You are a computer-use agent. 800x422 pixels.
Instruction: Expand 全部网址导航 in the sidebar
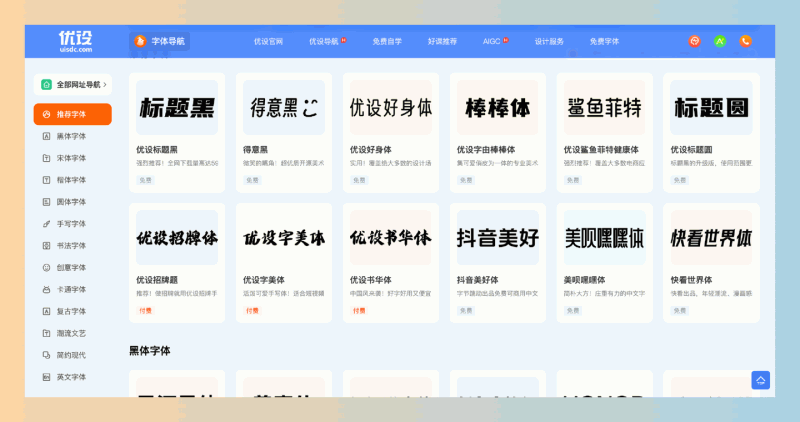(73, 85)
